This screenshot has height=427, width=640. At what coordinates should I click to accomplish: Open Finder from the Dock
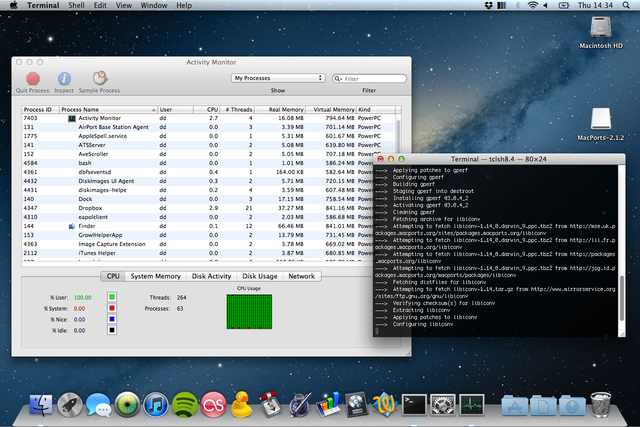tap(41, 405)
